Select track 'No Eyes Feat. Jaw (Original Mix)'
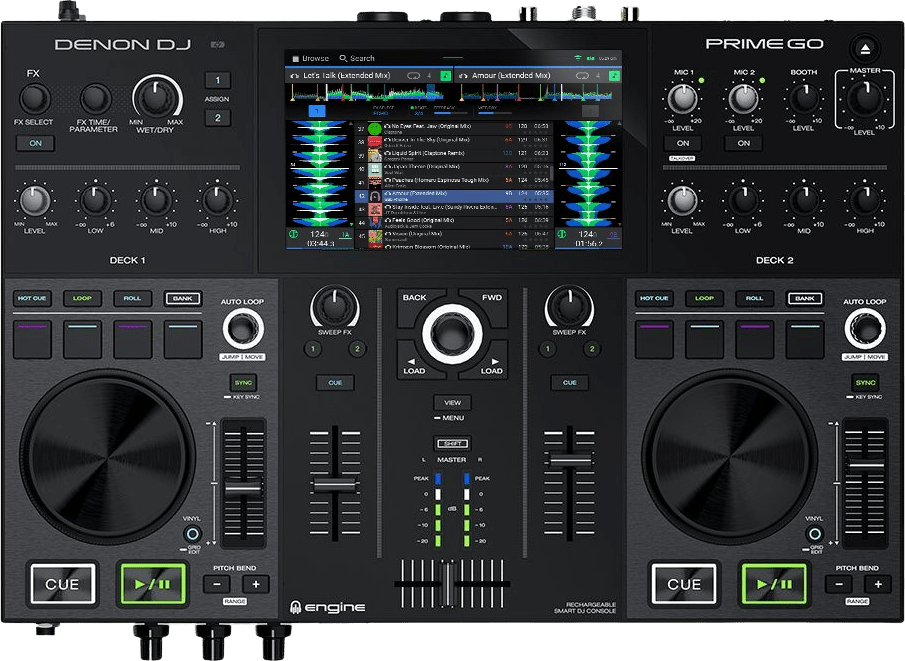This screenshot has height=661, width=905. pos(454,128)
